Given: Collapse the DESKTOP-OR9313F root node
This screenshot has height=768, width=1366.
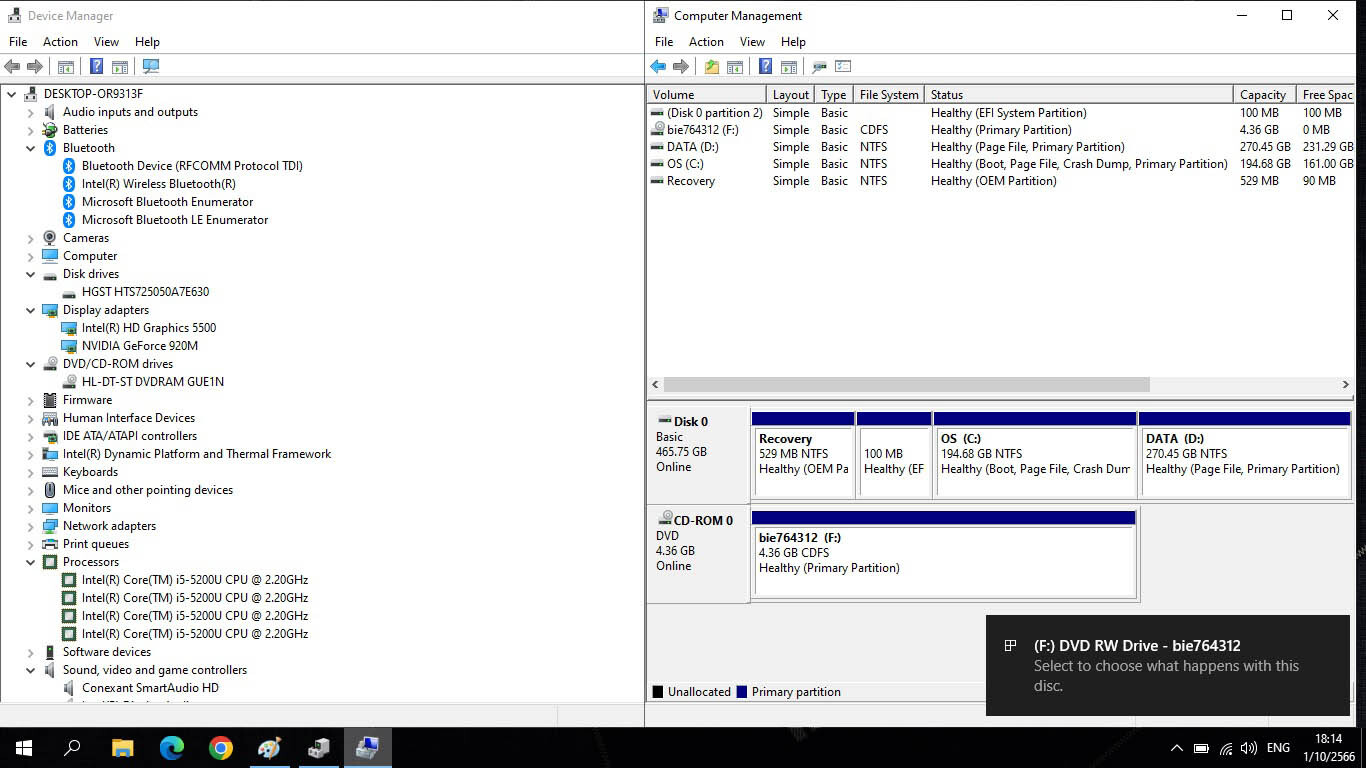Looking at the screenshot, I should (x=11, y=94).
